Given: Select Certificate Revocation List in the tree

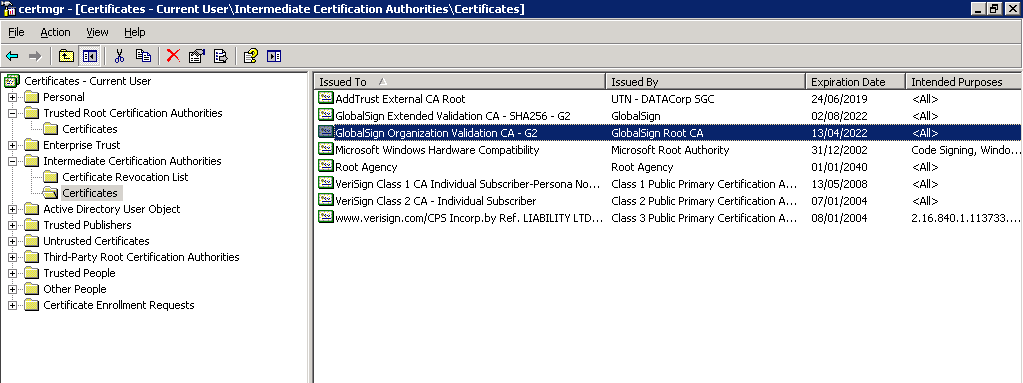Looking at the screenshot, I should point(125,177).
